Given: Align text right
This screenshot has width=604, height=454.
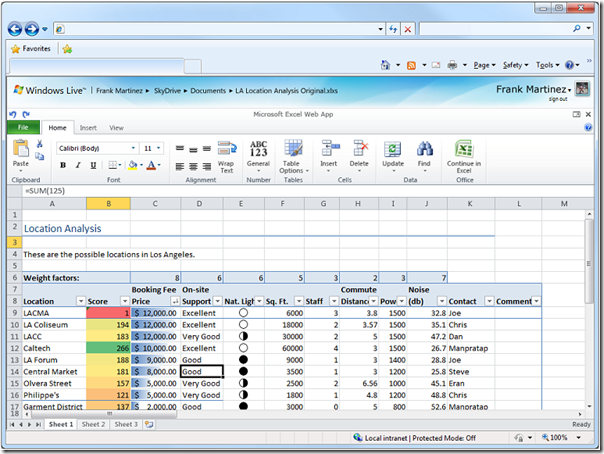Looking at the screenshot, I should pos(207,166).
